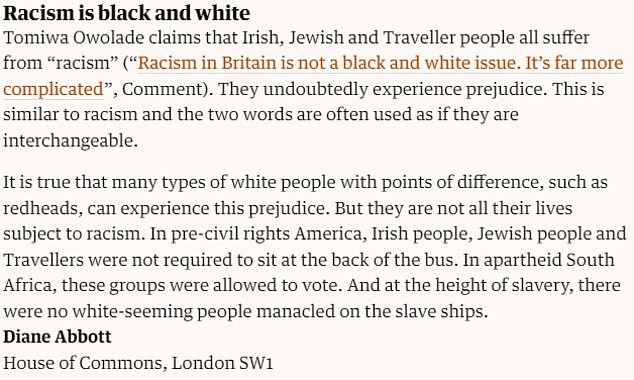
Task: Click the "House of Commons, London SW1" address line
Action: (138, 363)
